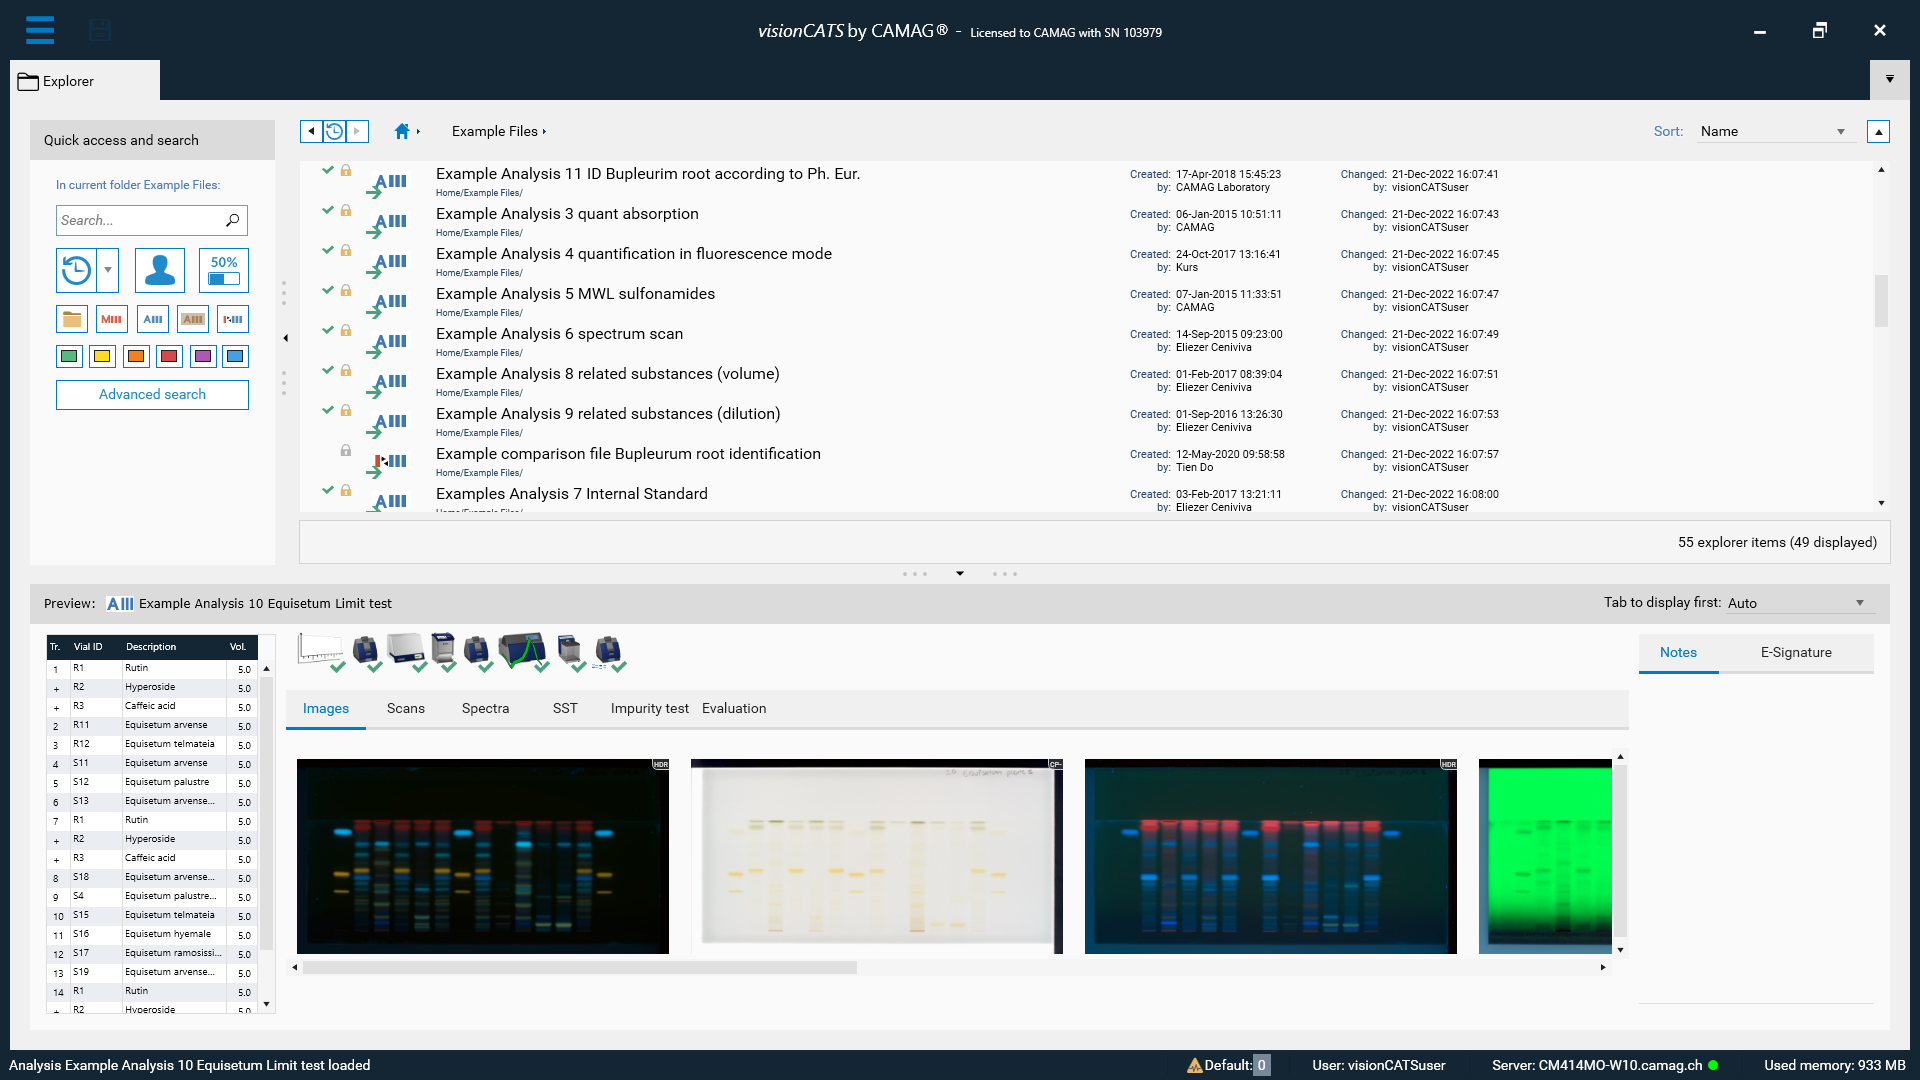Switch to the Evaluation tab

pyautogui.click(x=735, y=708)
